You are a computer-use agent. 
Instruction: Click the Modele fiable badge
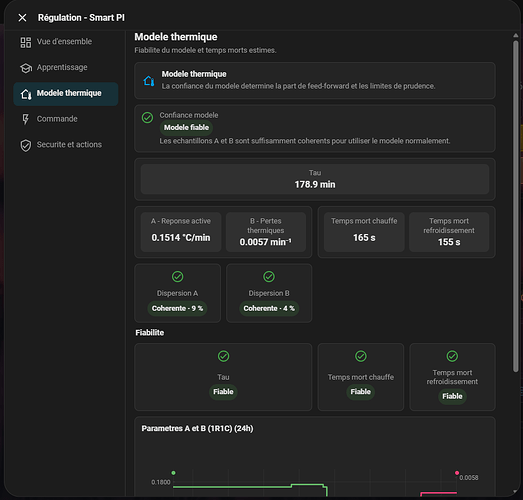point(186,127)
